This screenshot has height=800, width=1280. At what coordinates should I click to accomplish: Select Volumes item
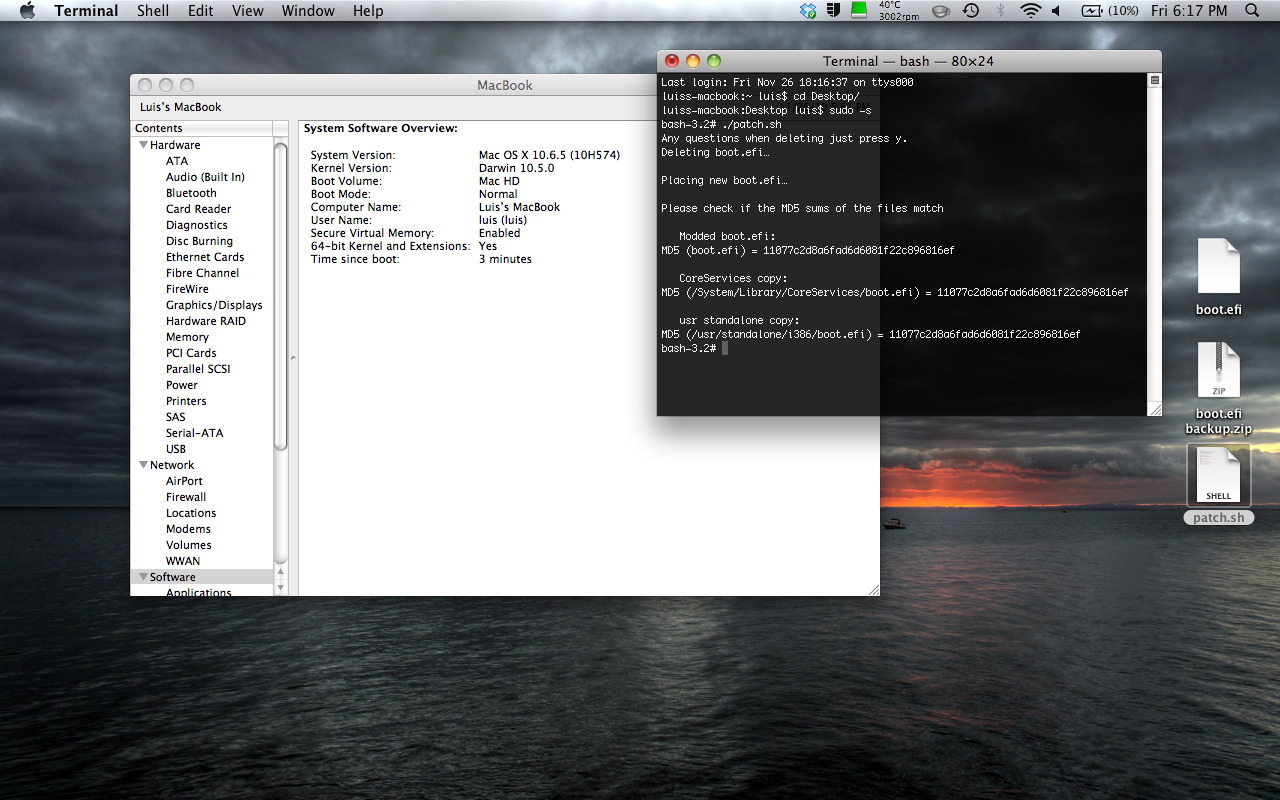click(x=189, y=545)
